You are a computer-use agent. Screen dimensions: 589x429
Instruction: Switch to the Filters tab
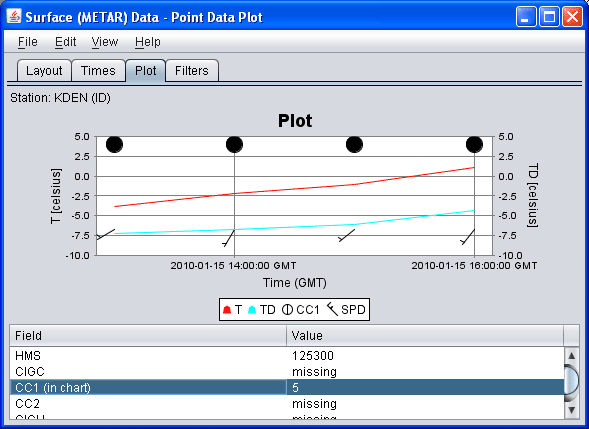coord(192,71)
